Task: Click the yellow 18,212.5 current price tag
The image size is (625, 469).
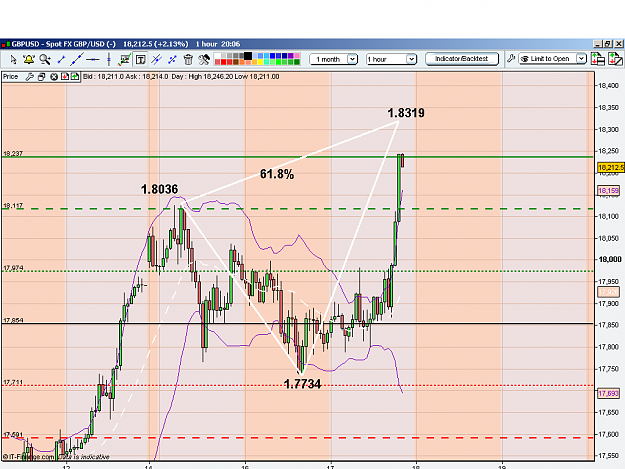Action: coord(611,167)
